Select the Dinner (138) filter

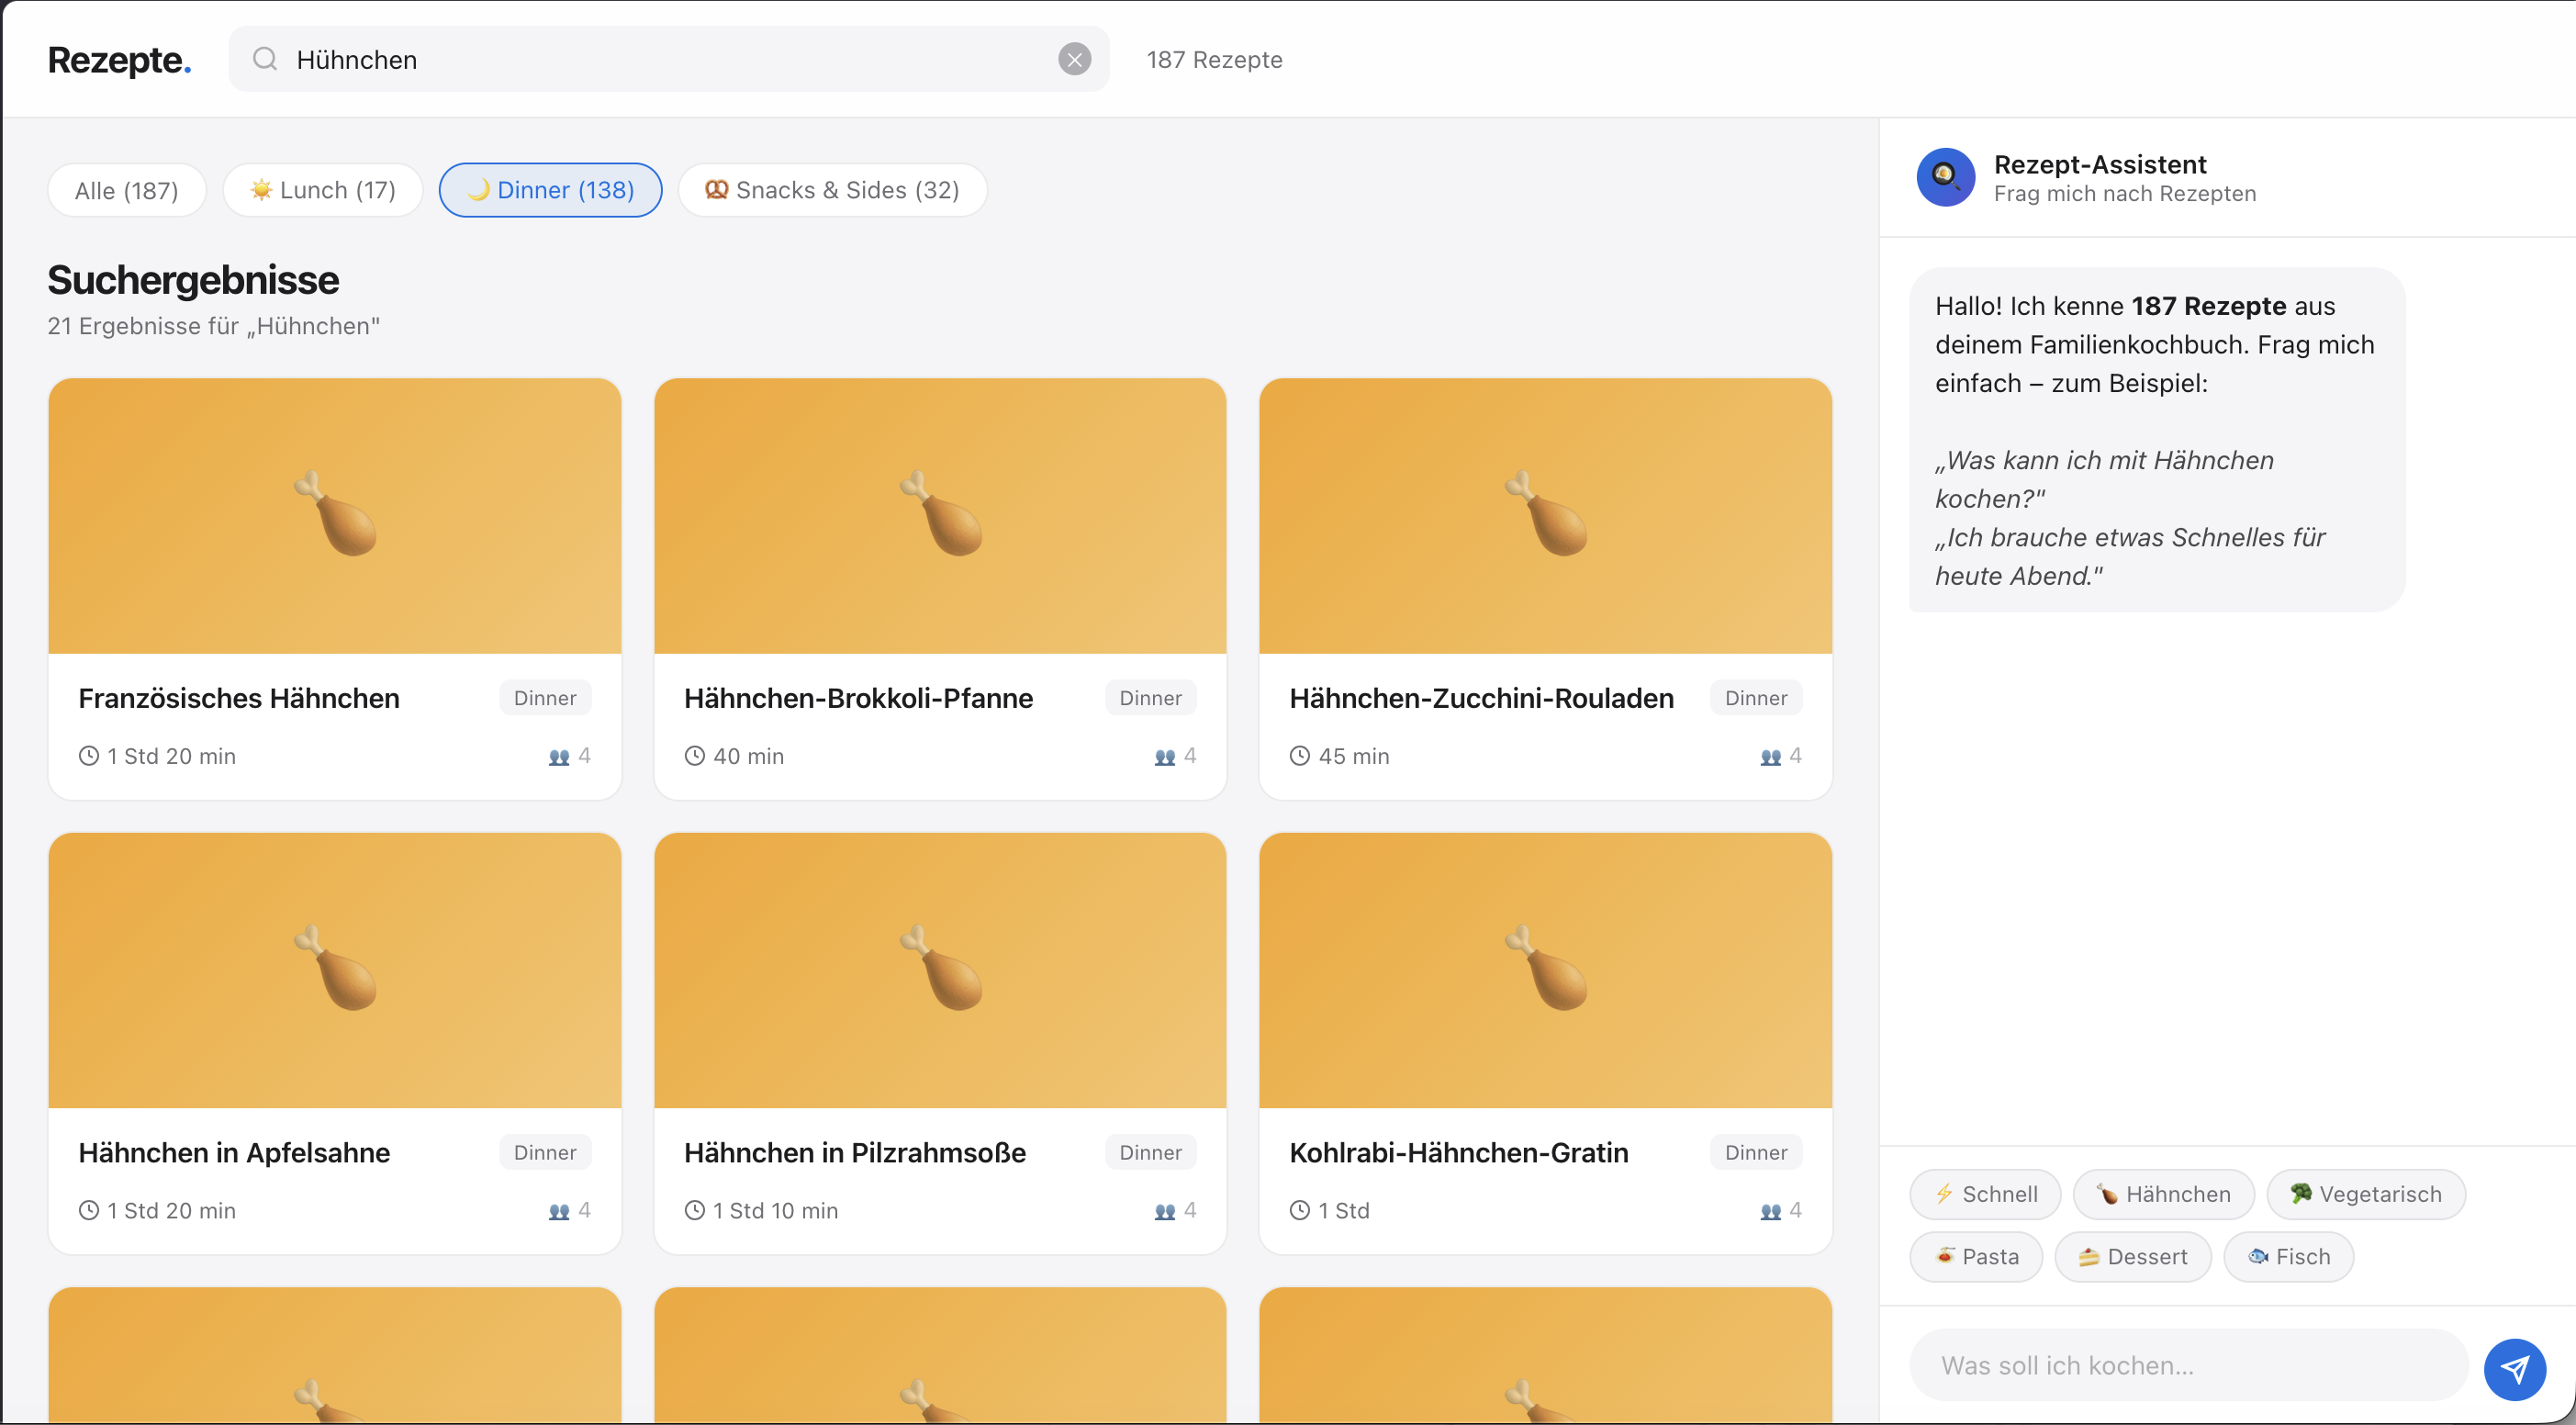tap(550, 190)
